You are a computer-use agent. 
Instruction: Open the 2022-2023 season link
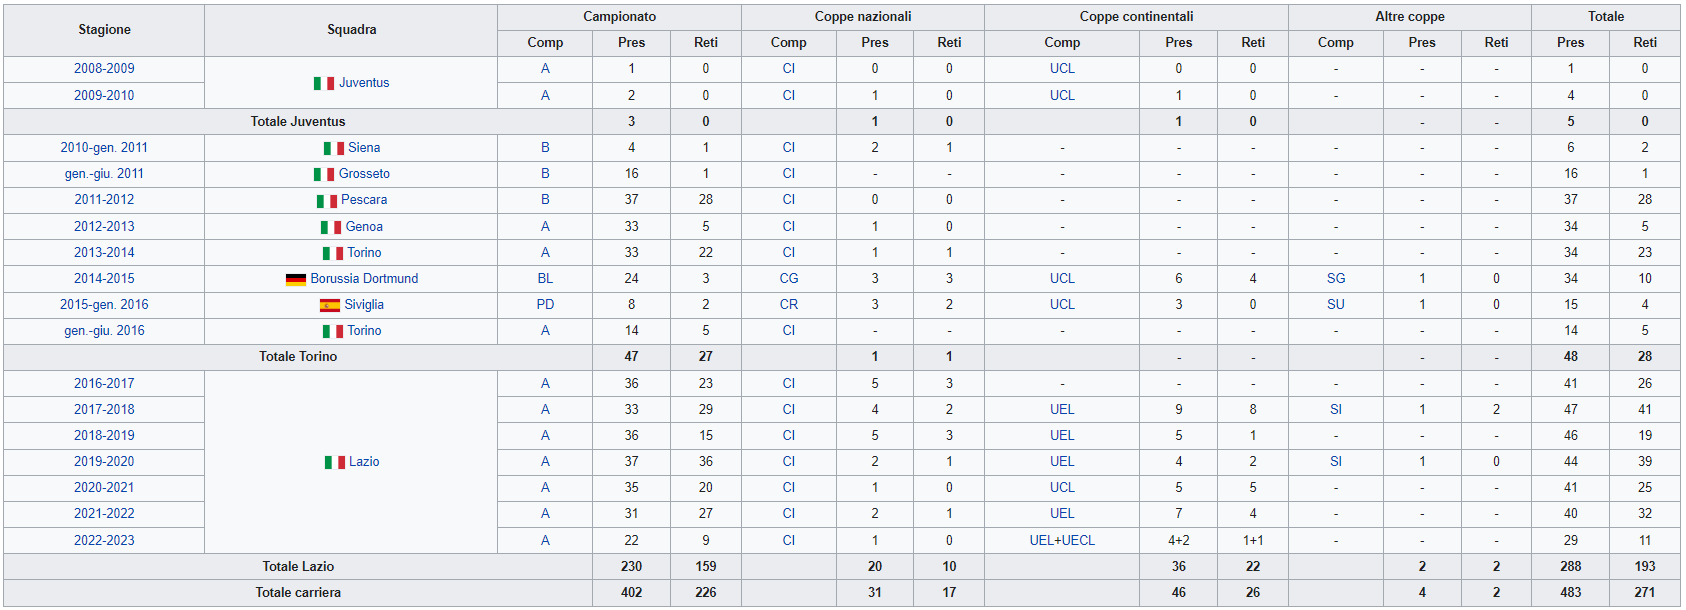click(x=104, y=540)
